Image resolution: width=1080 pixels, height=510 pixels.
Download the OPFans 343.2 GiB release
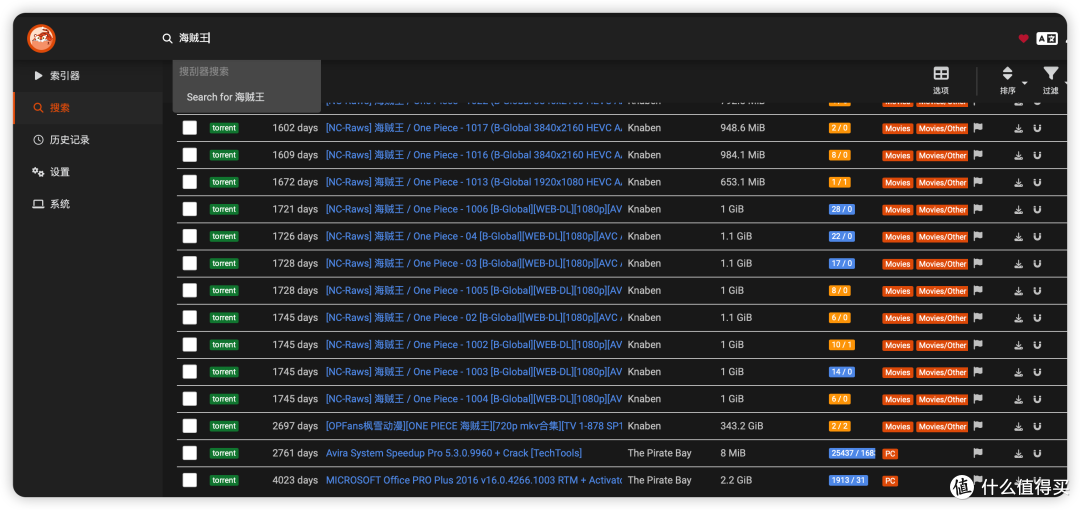click(1019, 426)
